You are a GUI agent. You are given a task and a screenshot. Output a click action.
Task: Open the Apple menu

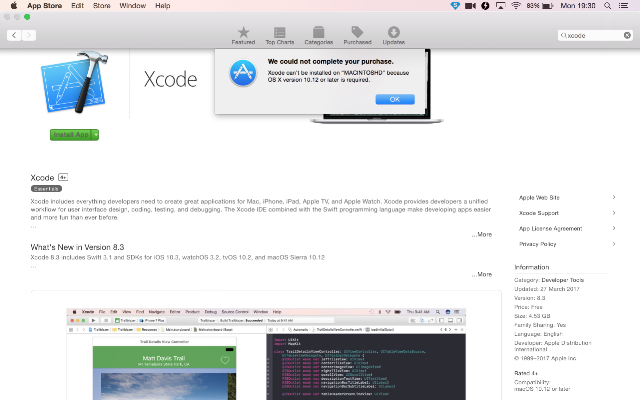pyautogui.click(x=13, y=6)
